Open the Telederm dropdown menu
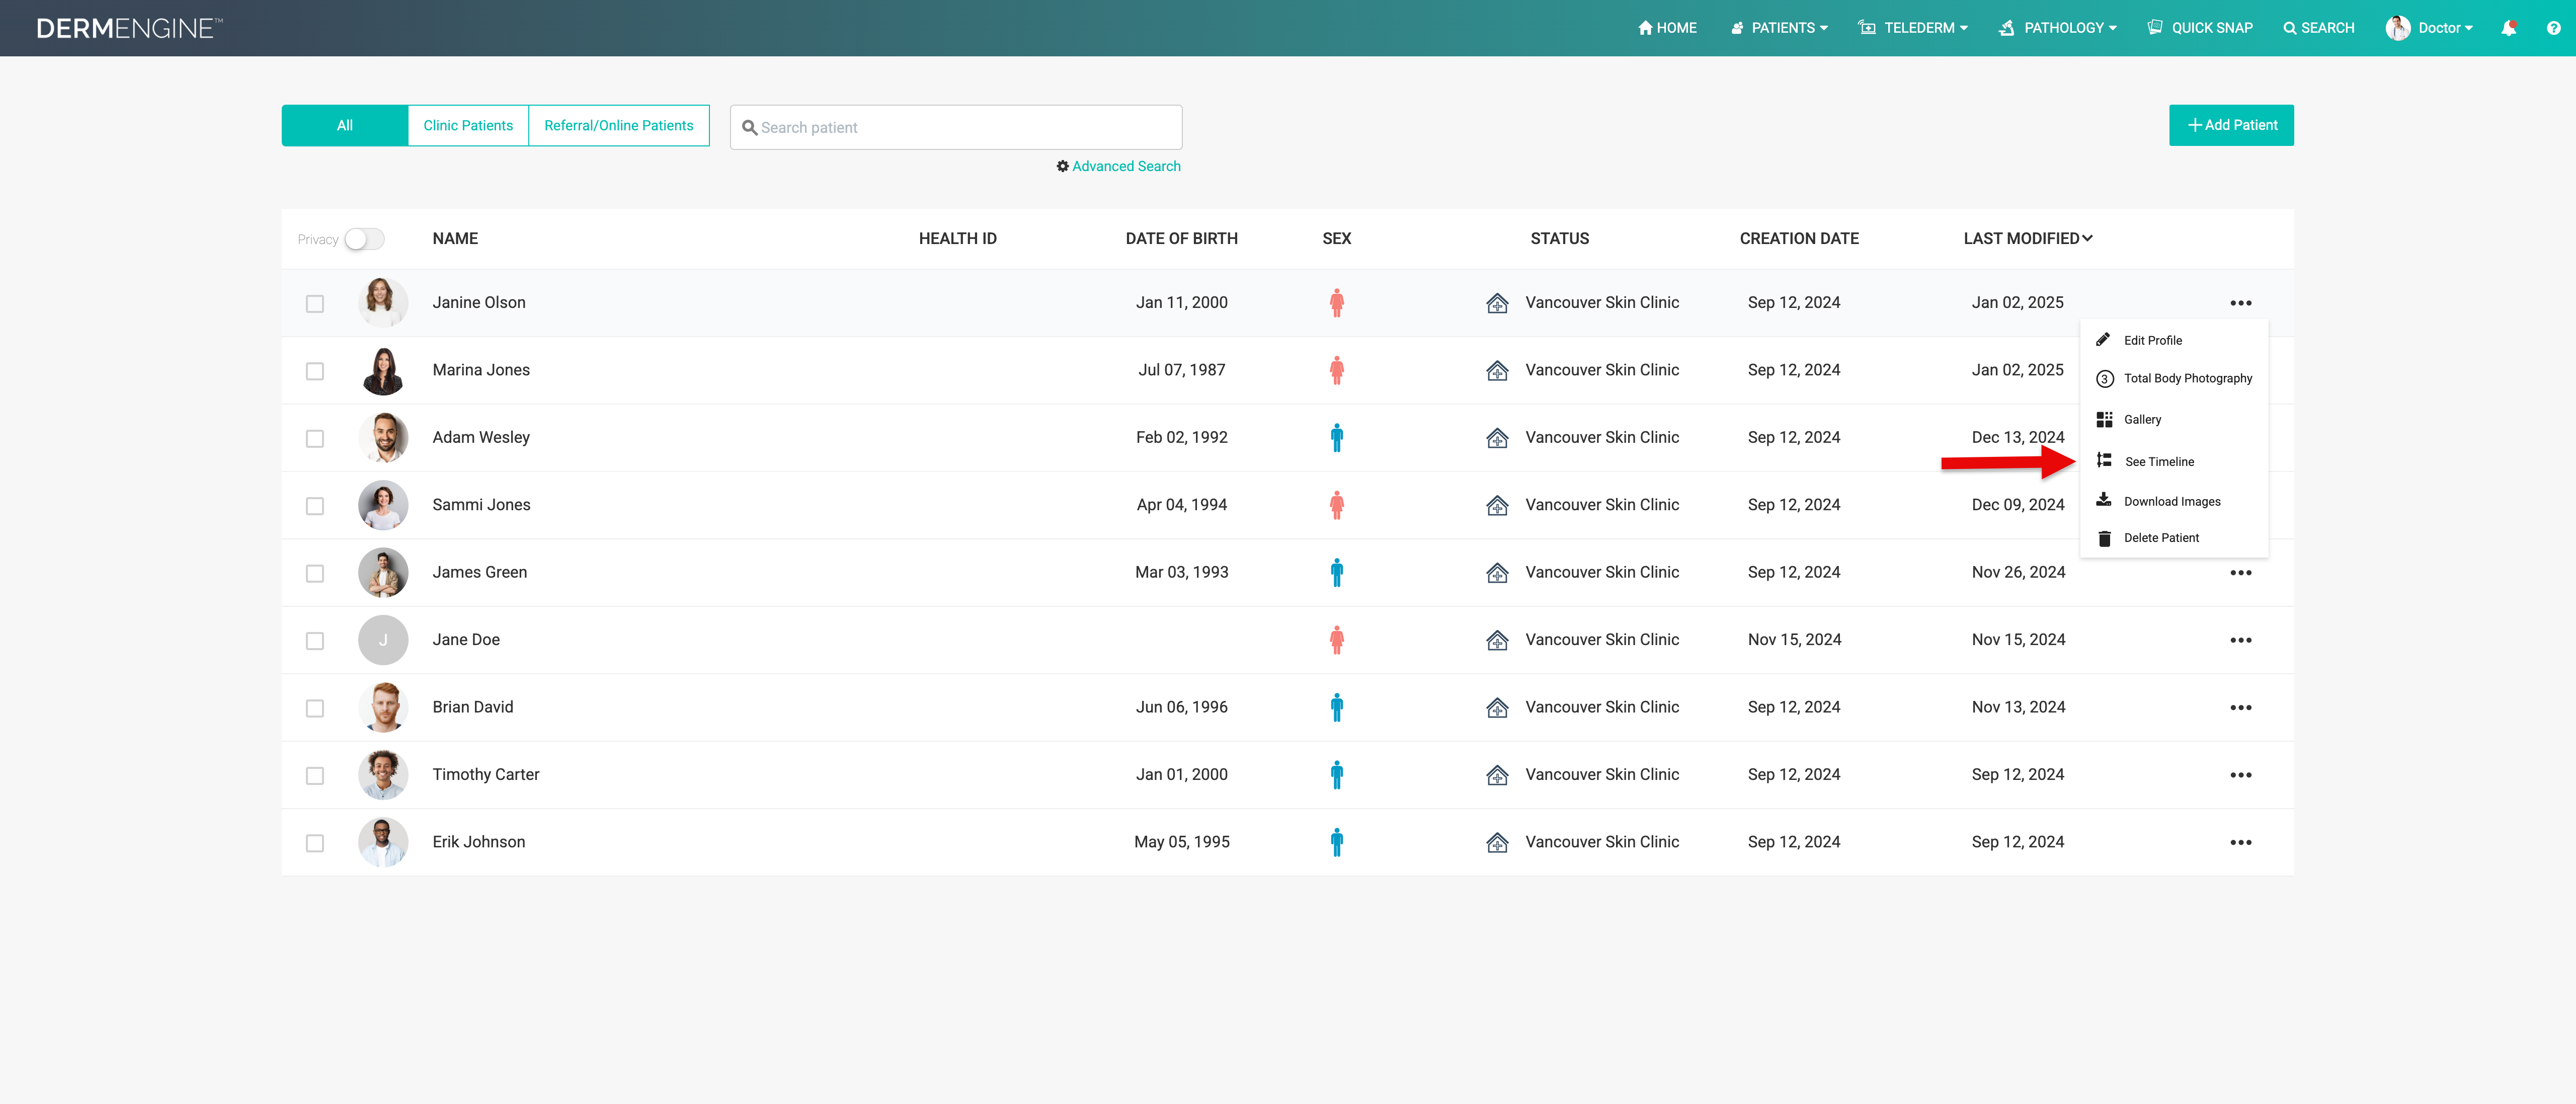This screenshot has width=2576, height=1104. (x=1913, y=28)
